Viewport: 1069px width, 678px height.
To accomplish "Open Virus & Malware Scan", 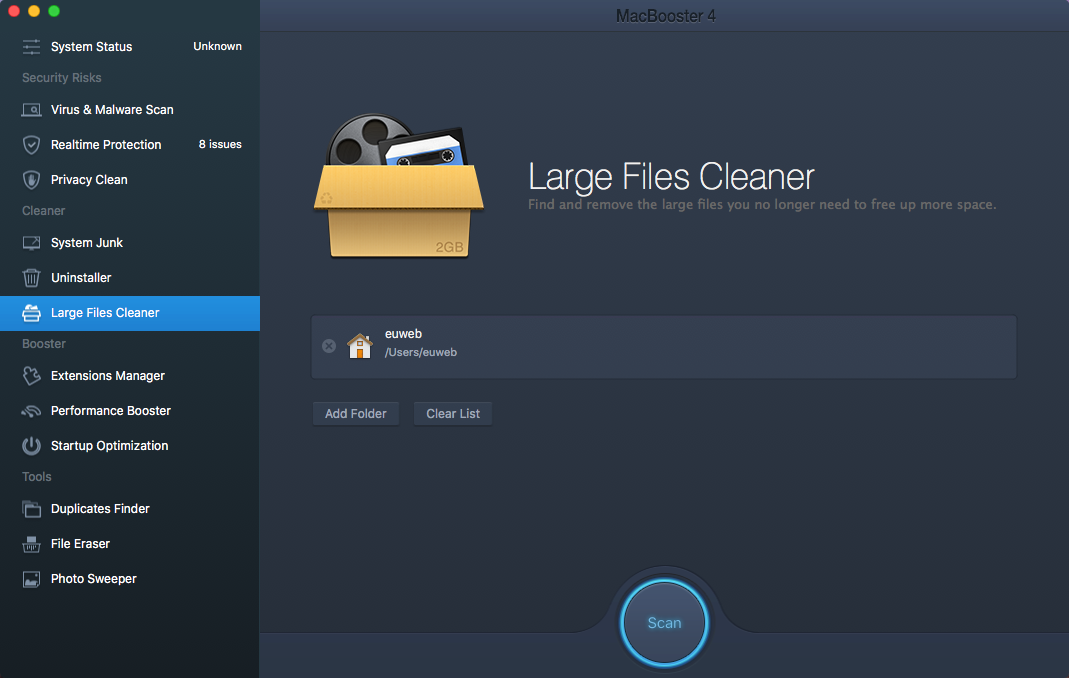I will [x=130, y=110].
